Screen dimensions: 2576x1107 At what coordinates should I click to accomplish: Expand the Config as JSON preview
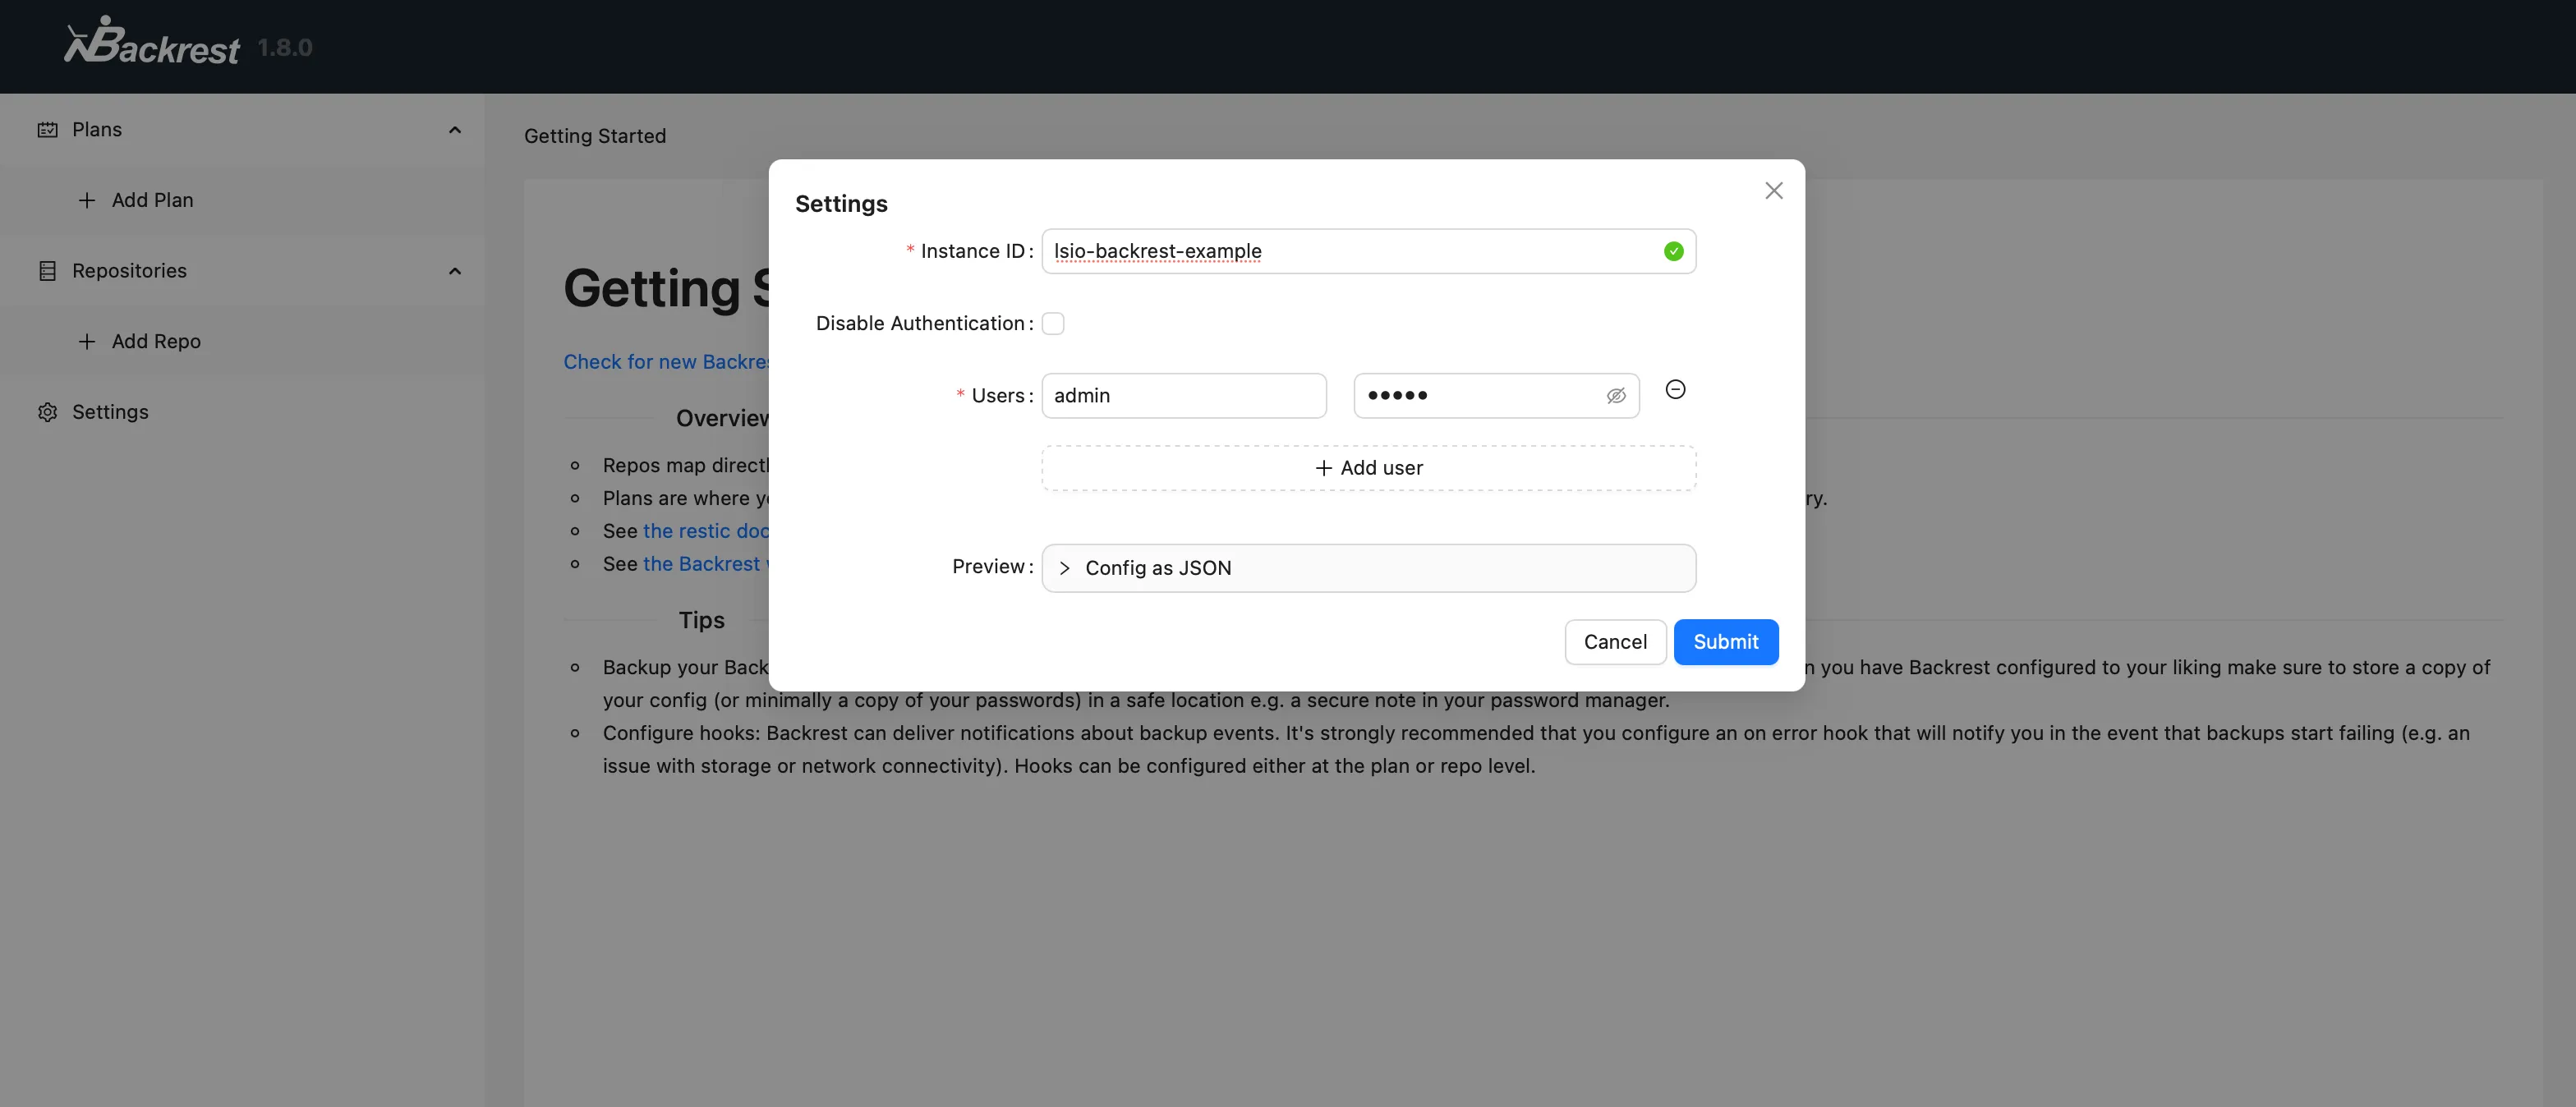(1368, 568)
